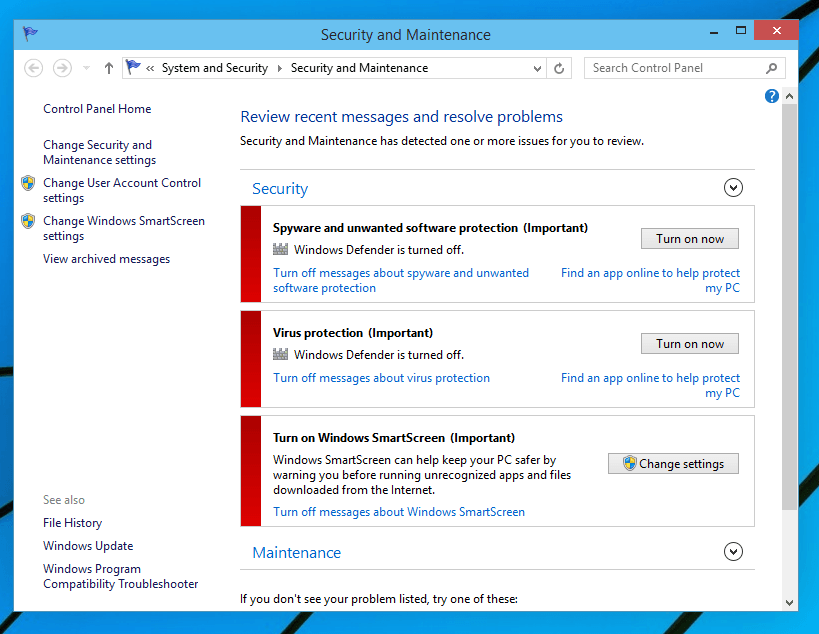Open Windows Update
819x634 pixels.
click(88, 546)
